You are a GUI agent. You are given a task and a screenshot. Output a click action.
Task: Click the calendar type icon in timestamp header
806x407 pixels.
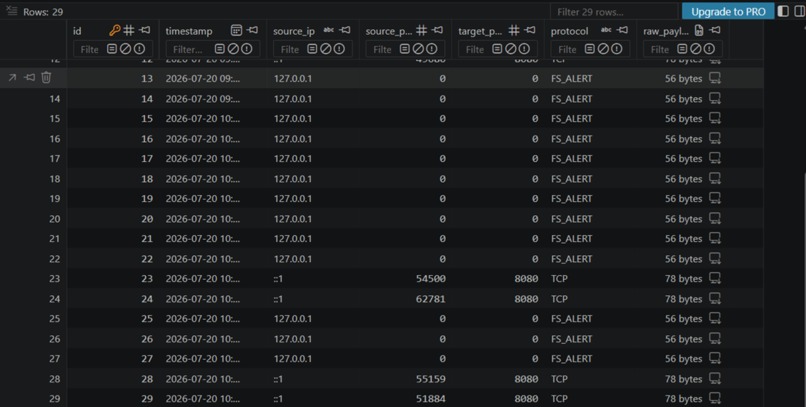236,30
